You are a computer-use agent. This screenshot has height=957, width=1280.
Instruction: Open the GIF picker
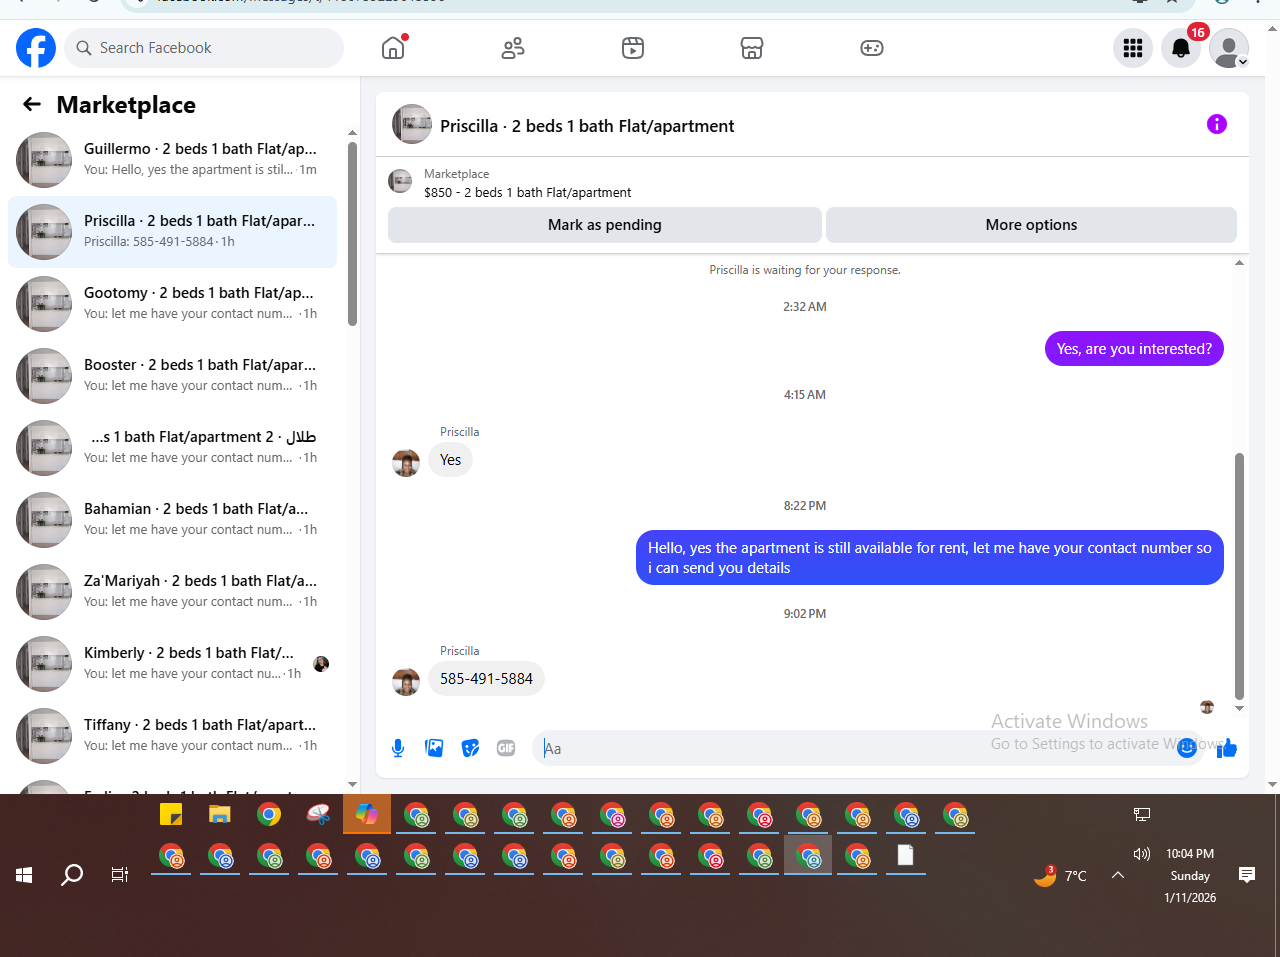pos(506,748)
